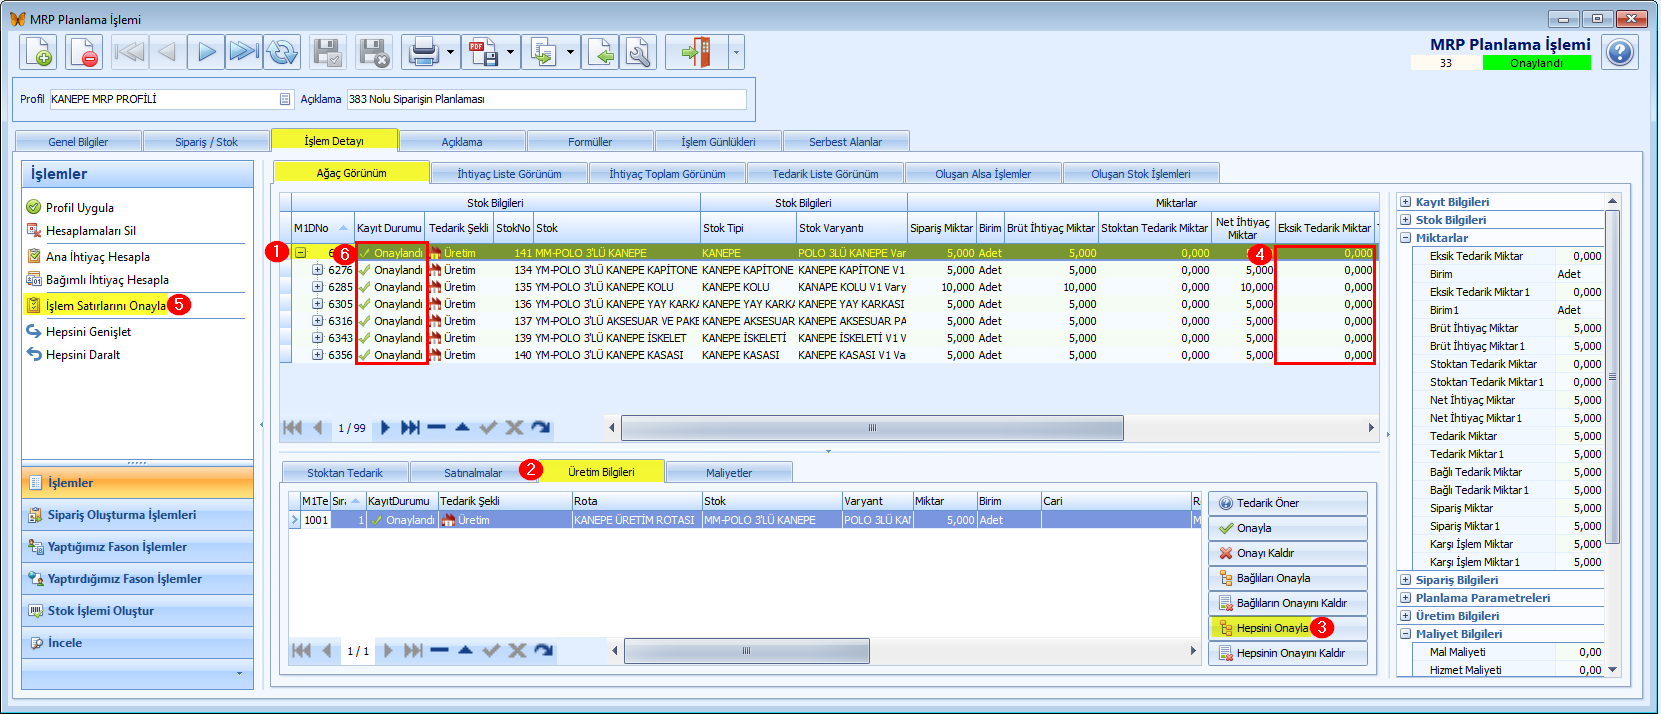Screen dimensions: 1661x714
Task: Switch to the Genel Bilgiler tab
Action: coord(78,142)
